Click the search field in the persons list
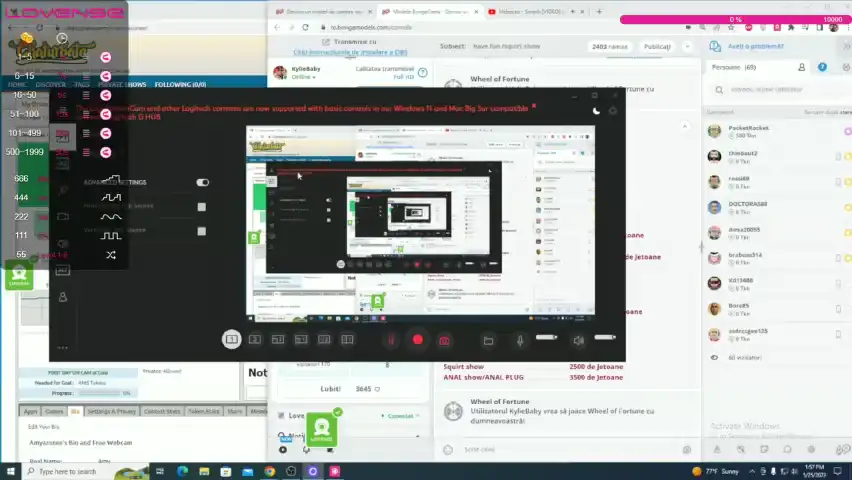The image size is (852, 480). 778,90
